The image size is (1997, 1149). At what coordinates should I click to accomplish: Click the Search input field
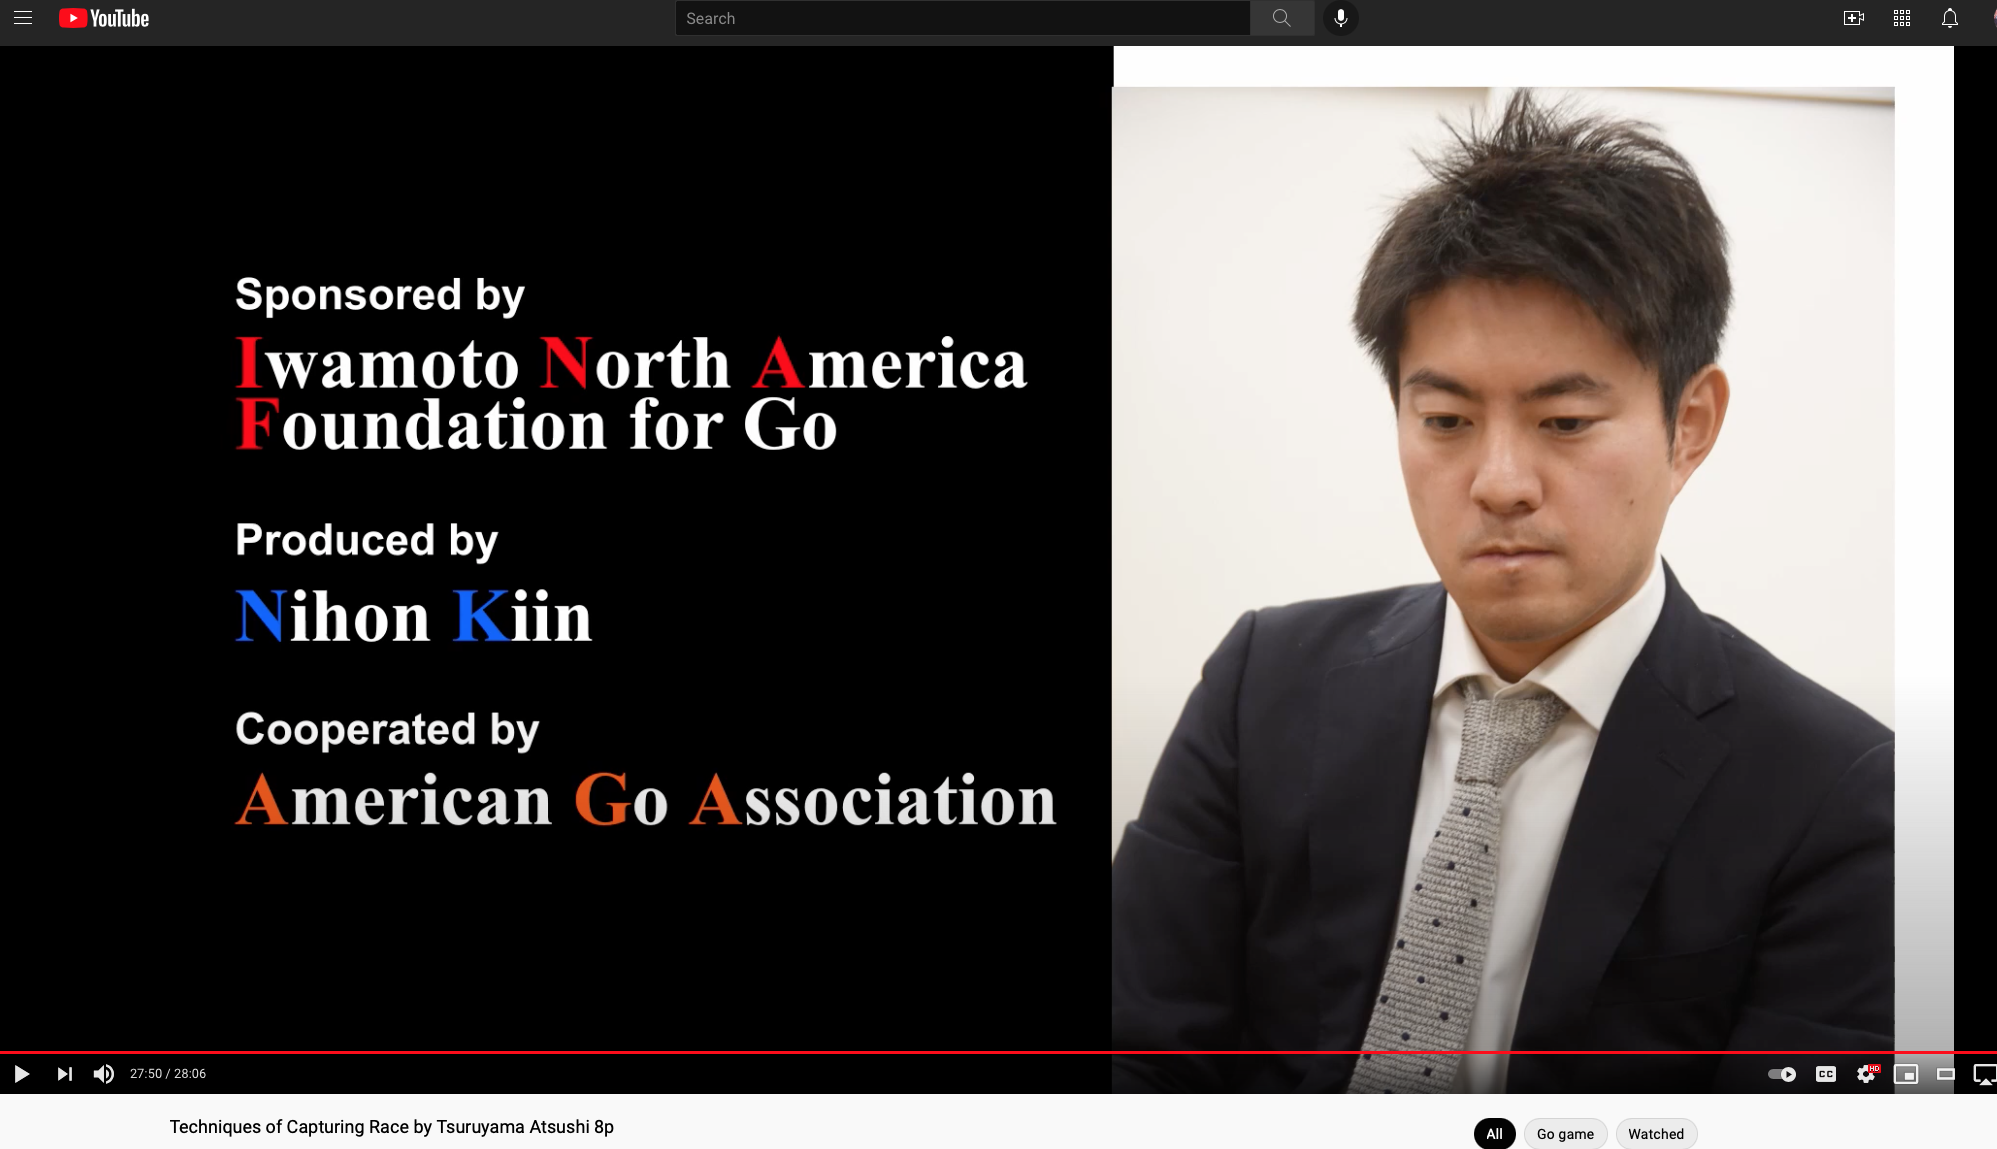(962, 18)
